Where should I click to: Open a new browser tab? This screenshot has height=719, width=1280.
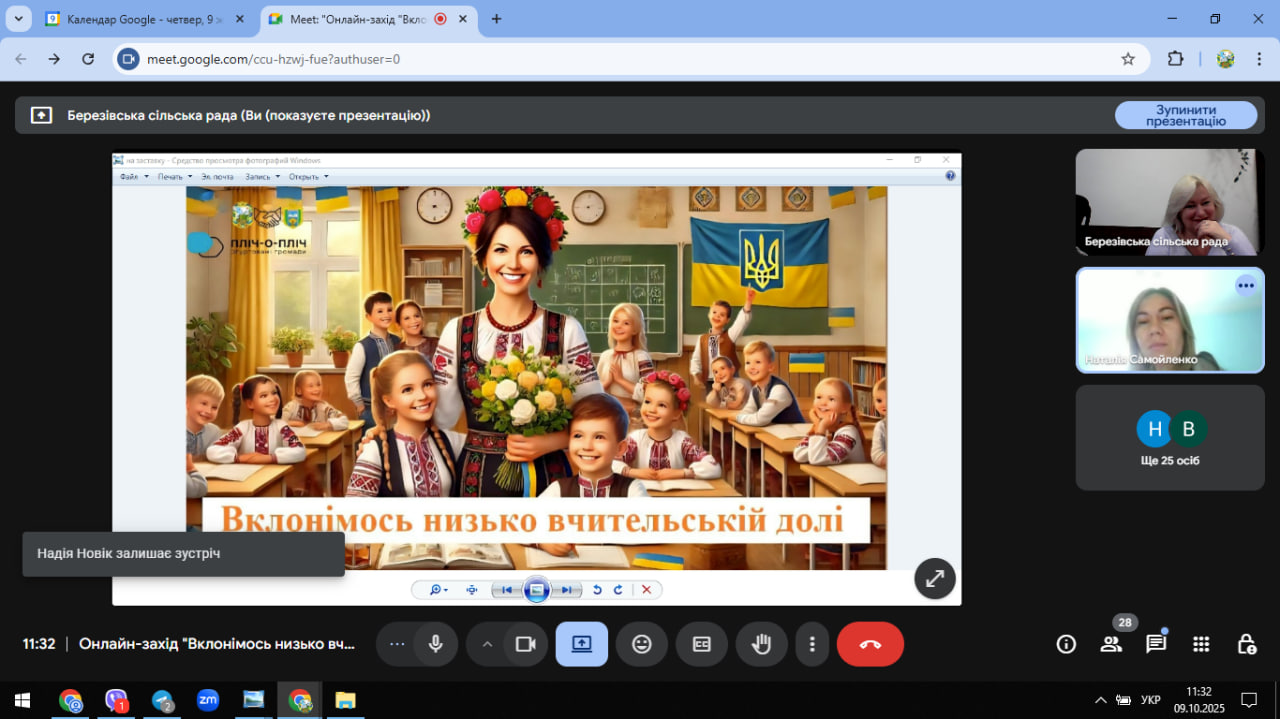[496, 19]
